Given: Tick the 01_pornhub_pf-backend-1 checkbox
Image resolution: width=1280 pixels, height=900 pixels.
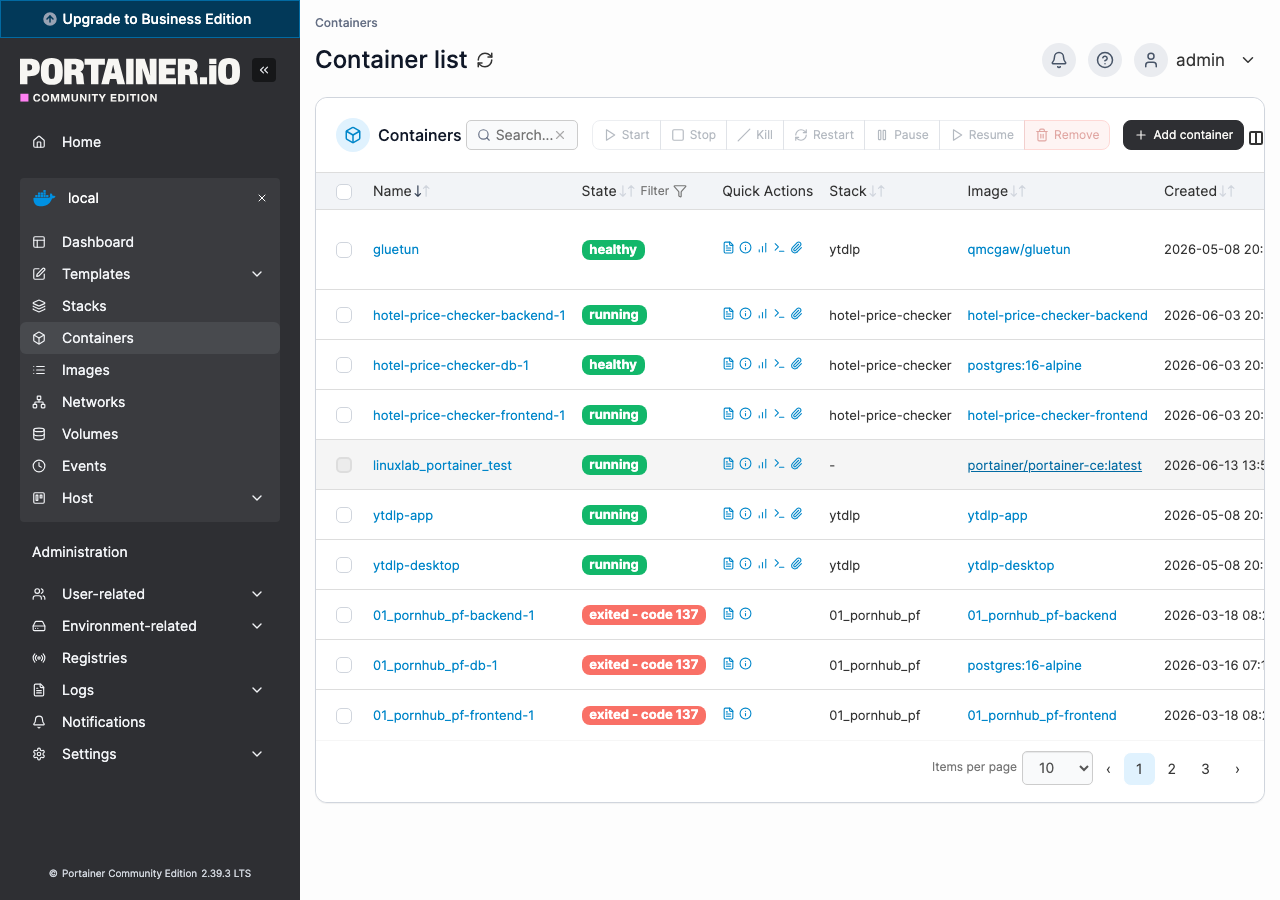Looking at the screenshot, I should pyautogui.click(x=344, y=615).
